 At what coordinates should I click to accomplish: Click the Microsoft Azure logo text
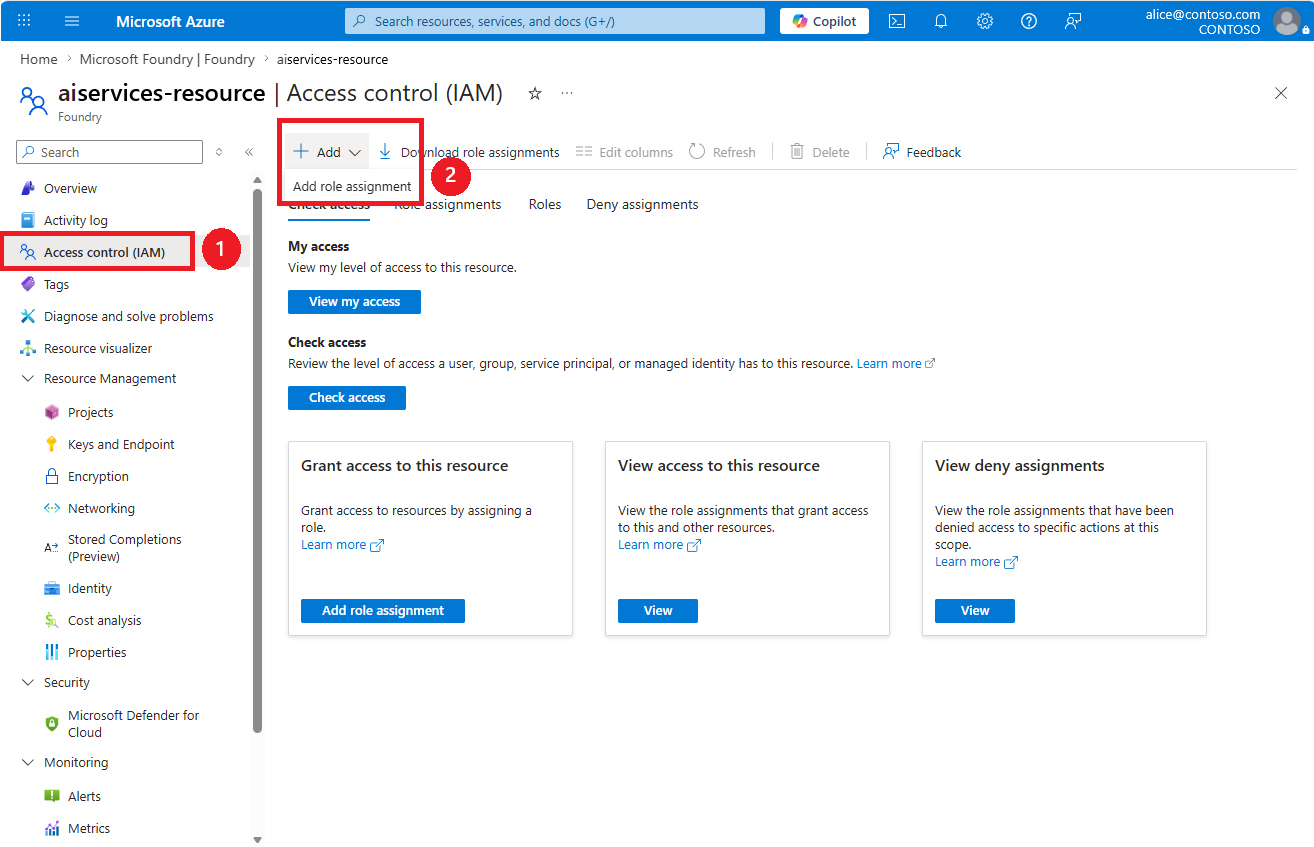point(170,21)
